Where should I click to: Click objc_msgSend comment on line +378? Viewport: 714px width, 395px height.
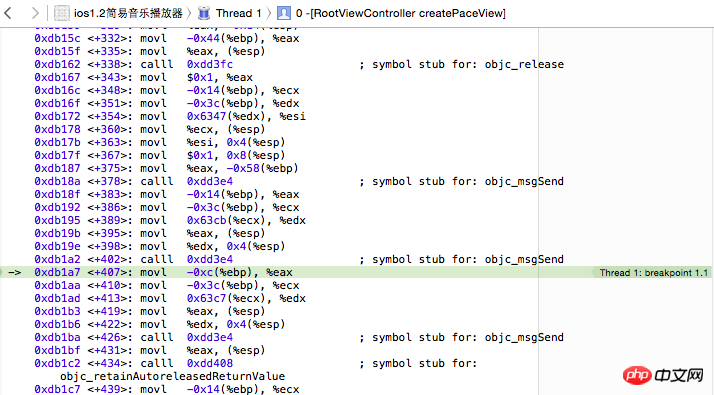pyautogui.click(x=461, y=181)
